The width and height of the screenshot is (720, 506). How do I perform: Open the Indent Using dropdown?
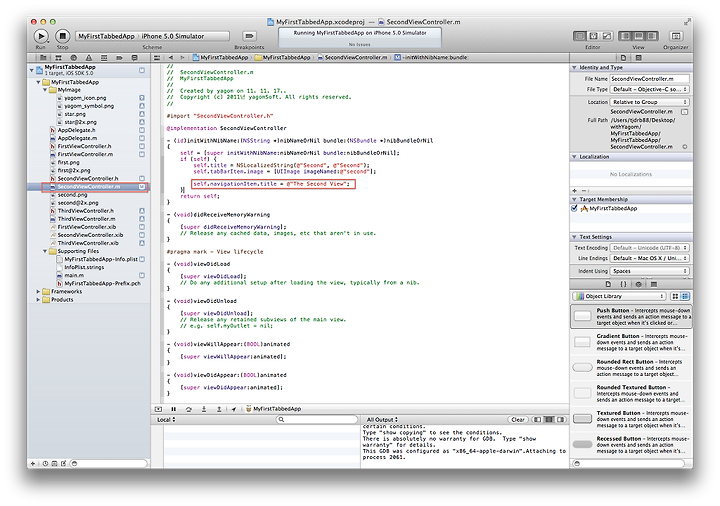(x=649, y=271)
